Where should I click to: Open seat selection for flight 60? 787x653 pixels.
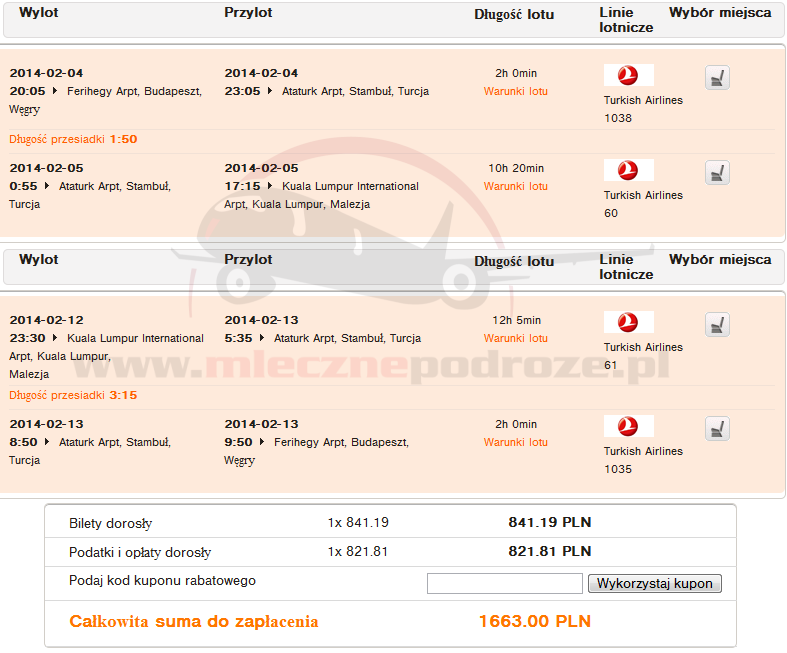(x=717, y=173)
